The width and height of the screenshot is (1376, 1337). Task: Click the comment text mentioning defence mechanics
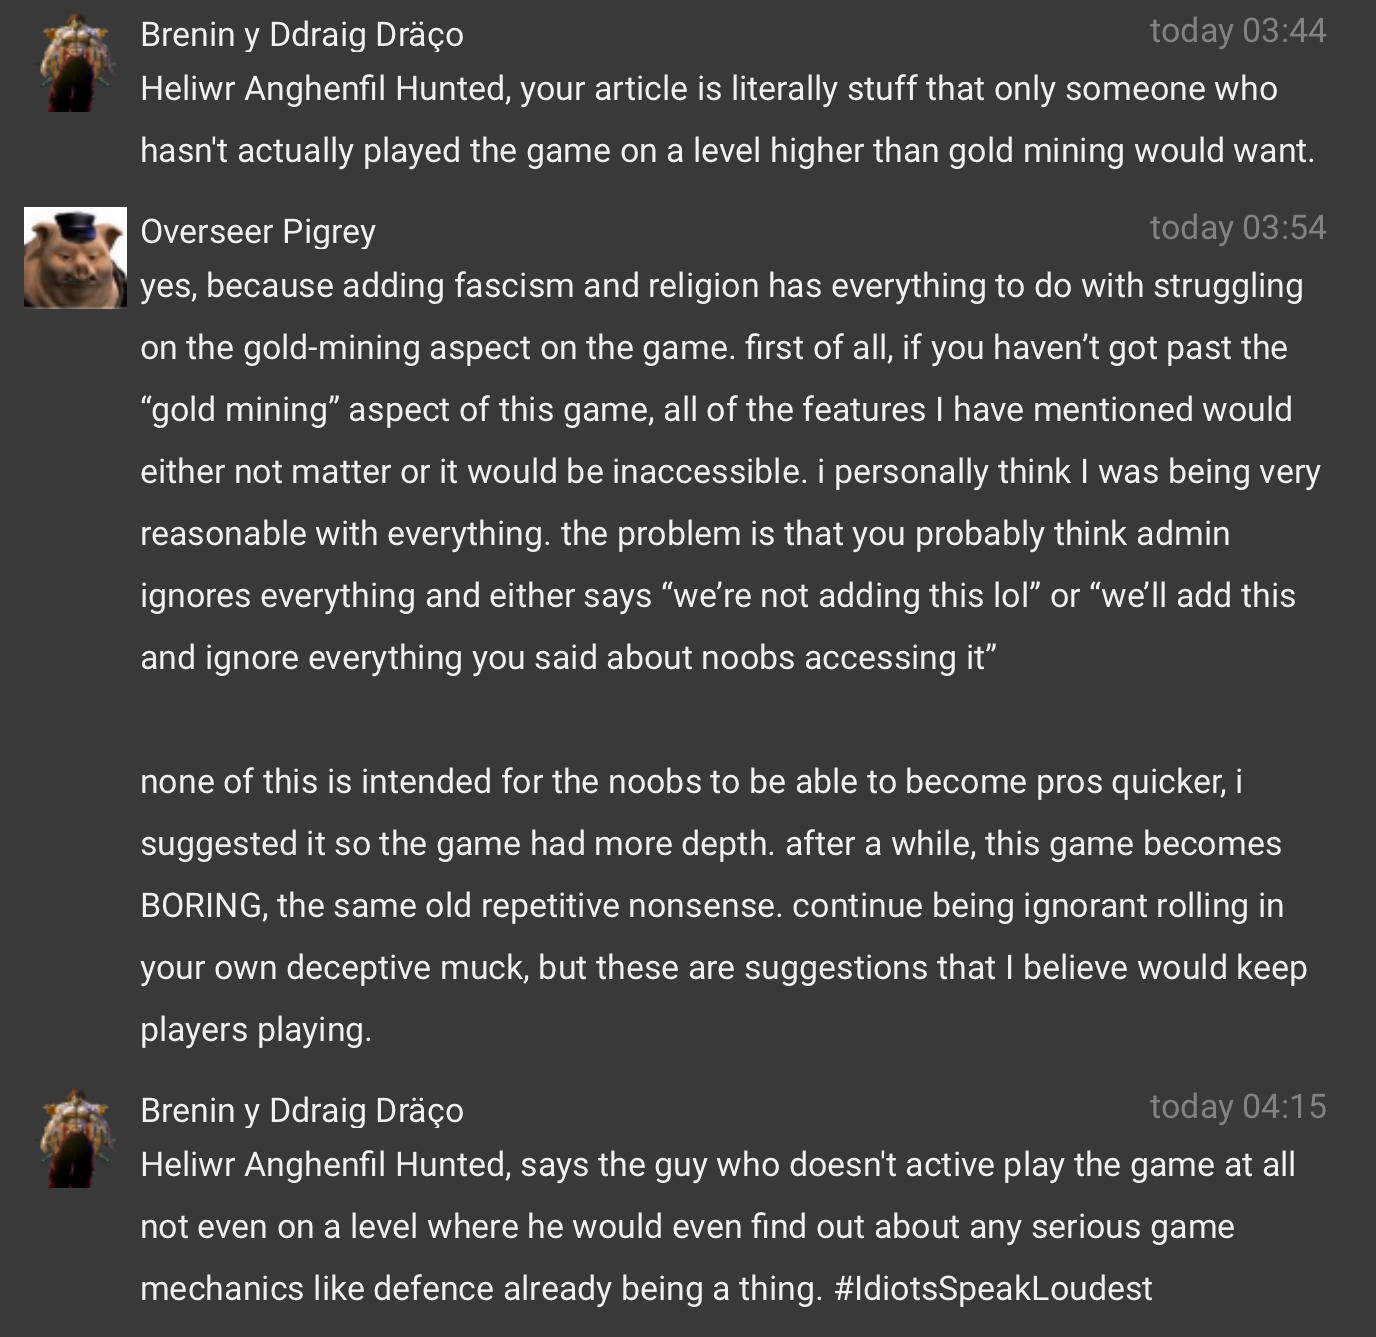(718, 1226)
